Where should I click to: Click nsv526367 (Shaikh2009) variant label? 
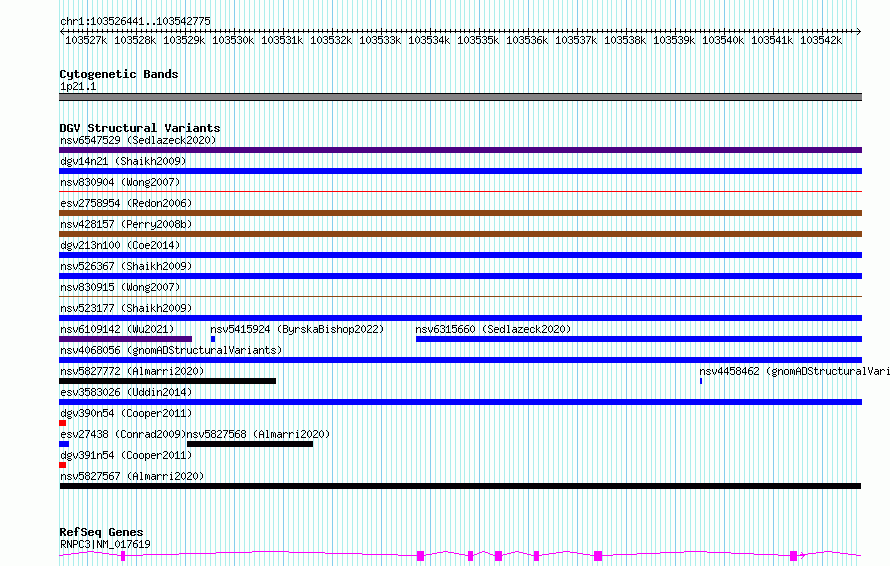pos(126,266)
